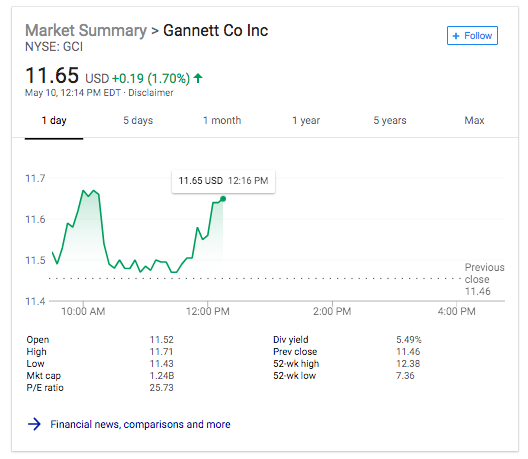The width and height of the screenshot is (528, 459).
Task: Switch to the Max tab
Action: 474,121
